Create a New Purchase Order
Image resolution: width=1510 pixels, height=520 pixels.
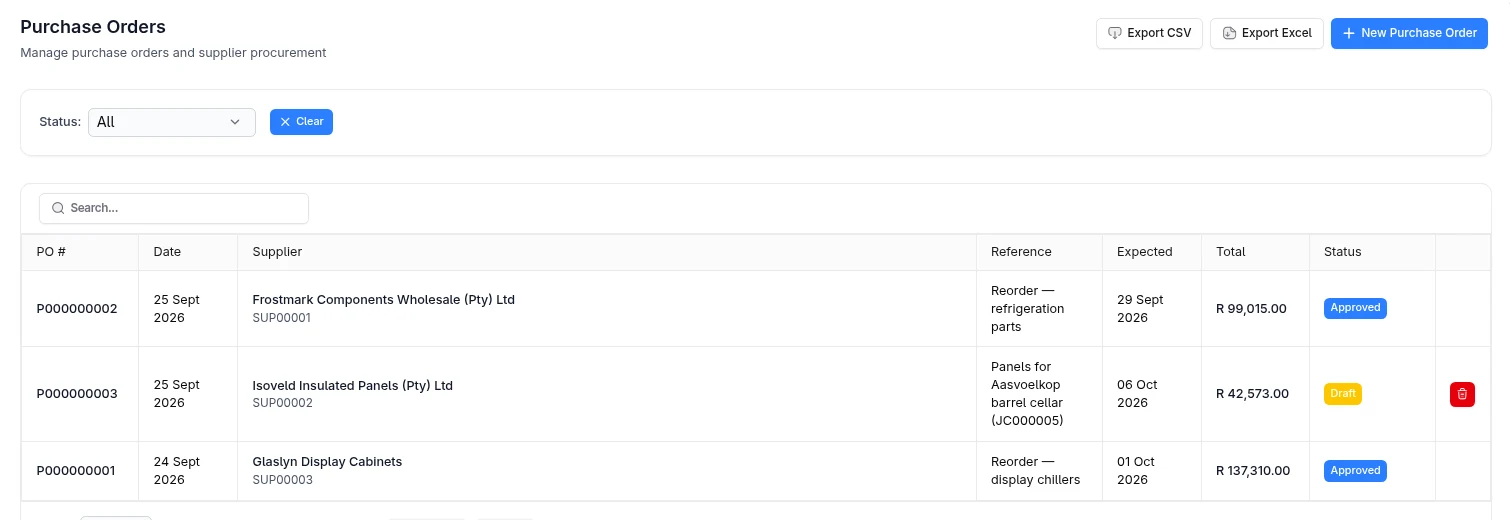[x=1409, y=33]
